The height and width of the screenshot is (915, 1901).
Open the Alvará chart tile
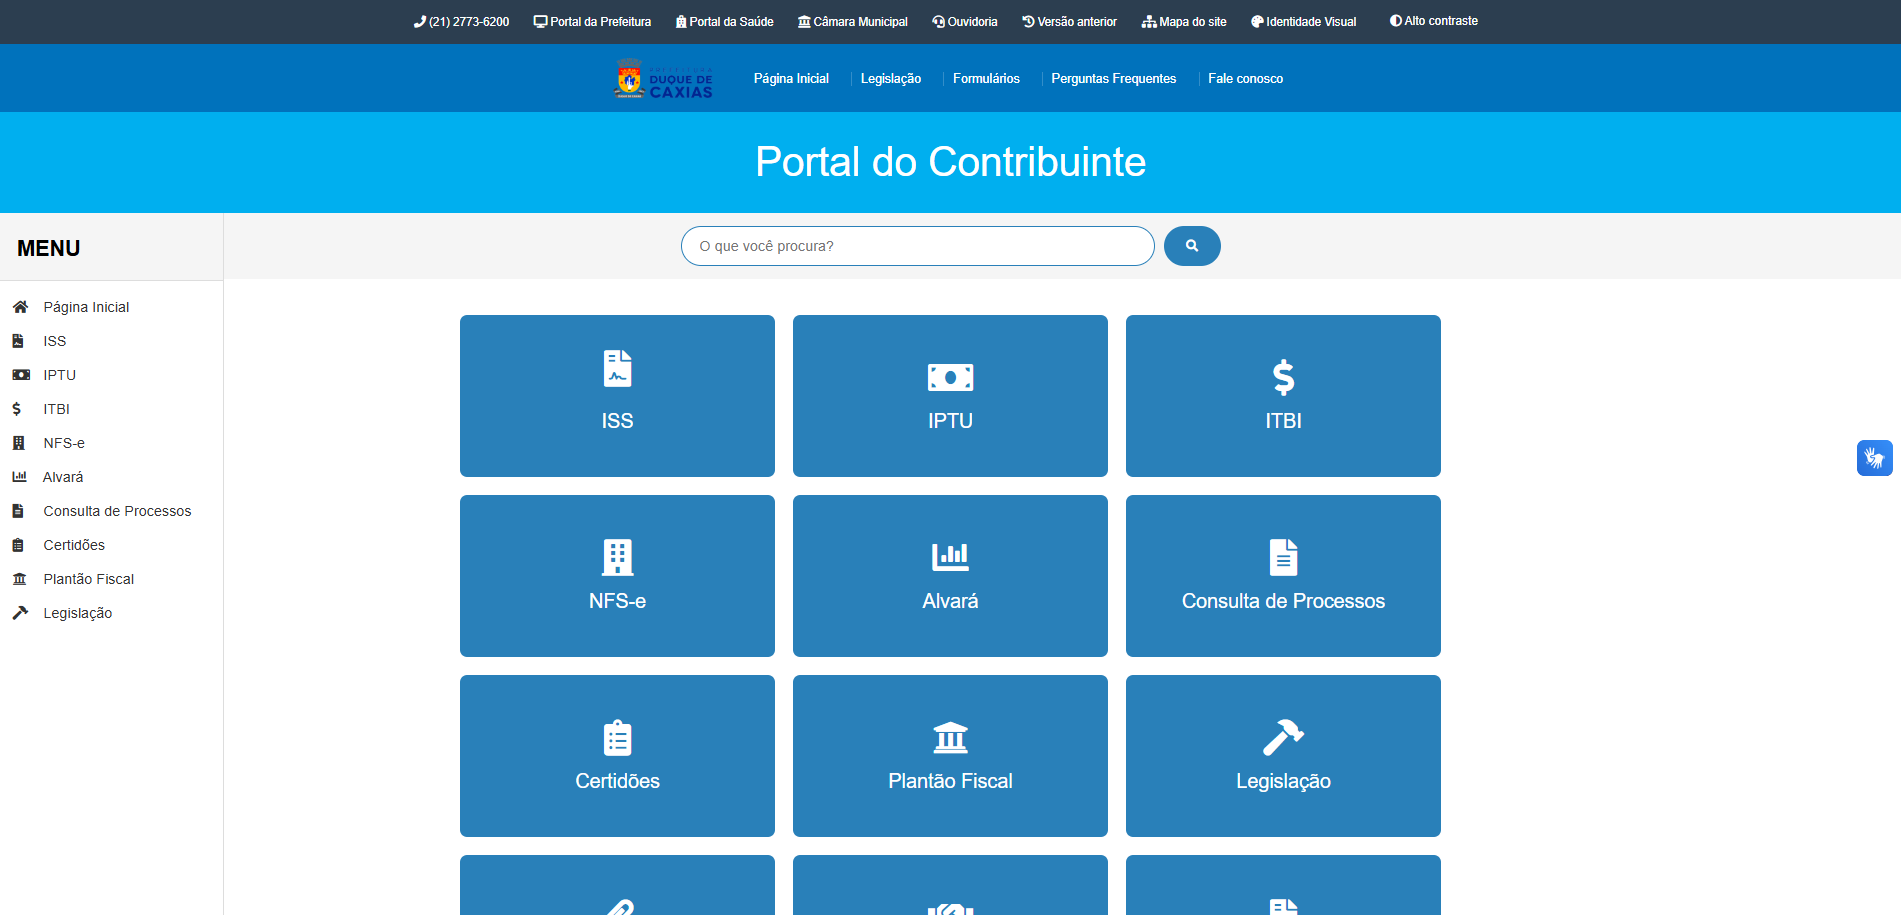point(950,576)
